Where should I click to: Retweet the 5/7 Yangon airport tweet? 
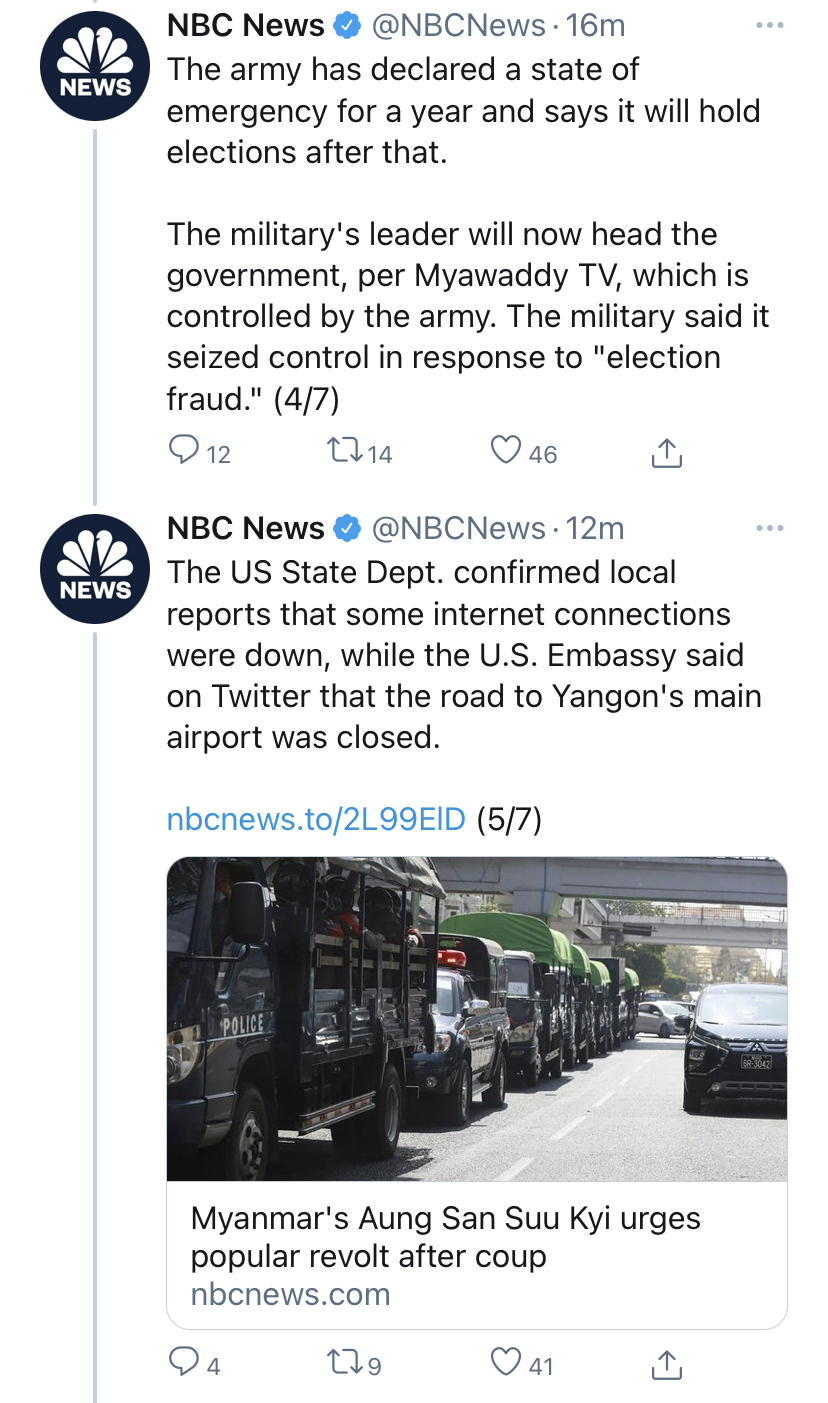point(346,1364)
